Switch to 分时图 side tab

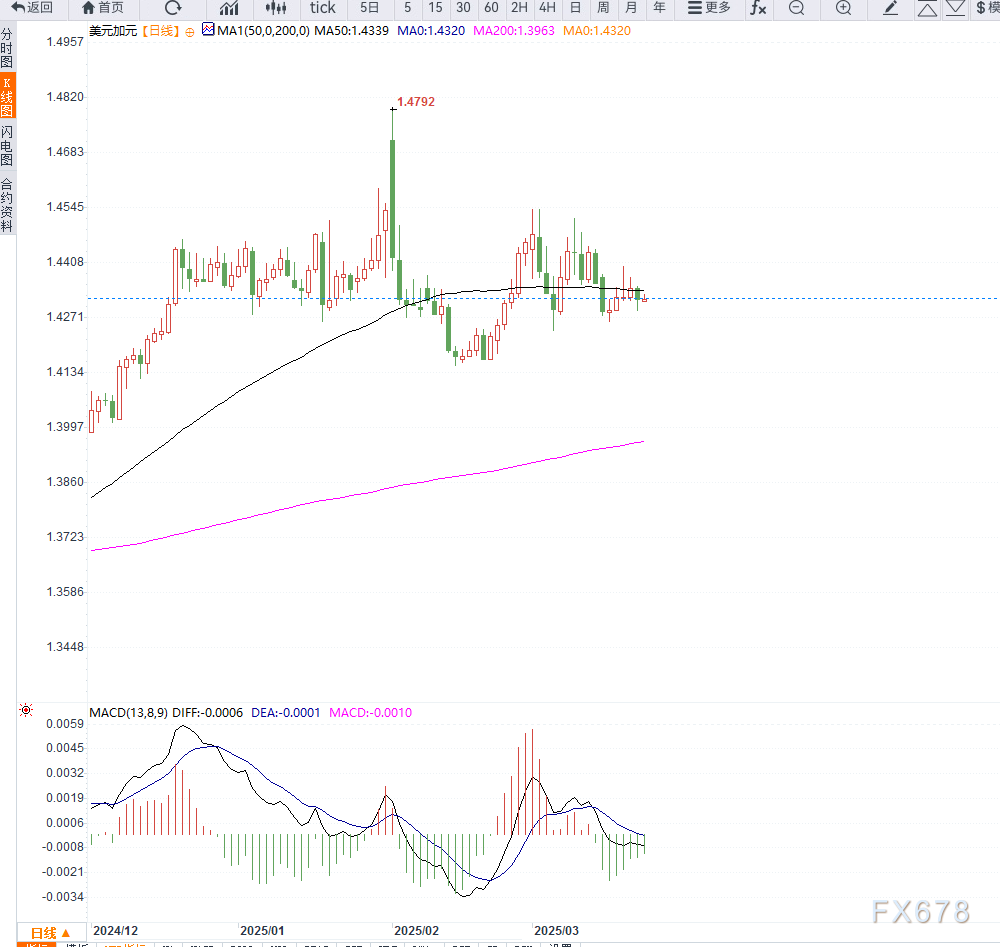(x=7, y=48)
